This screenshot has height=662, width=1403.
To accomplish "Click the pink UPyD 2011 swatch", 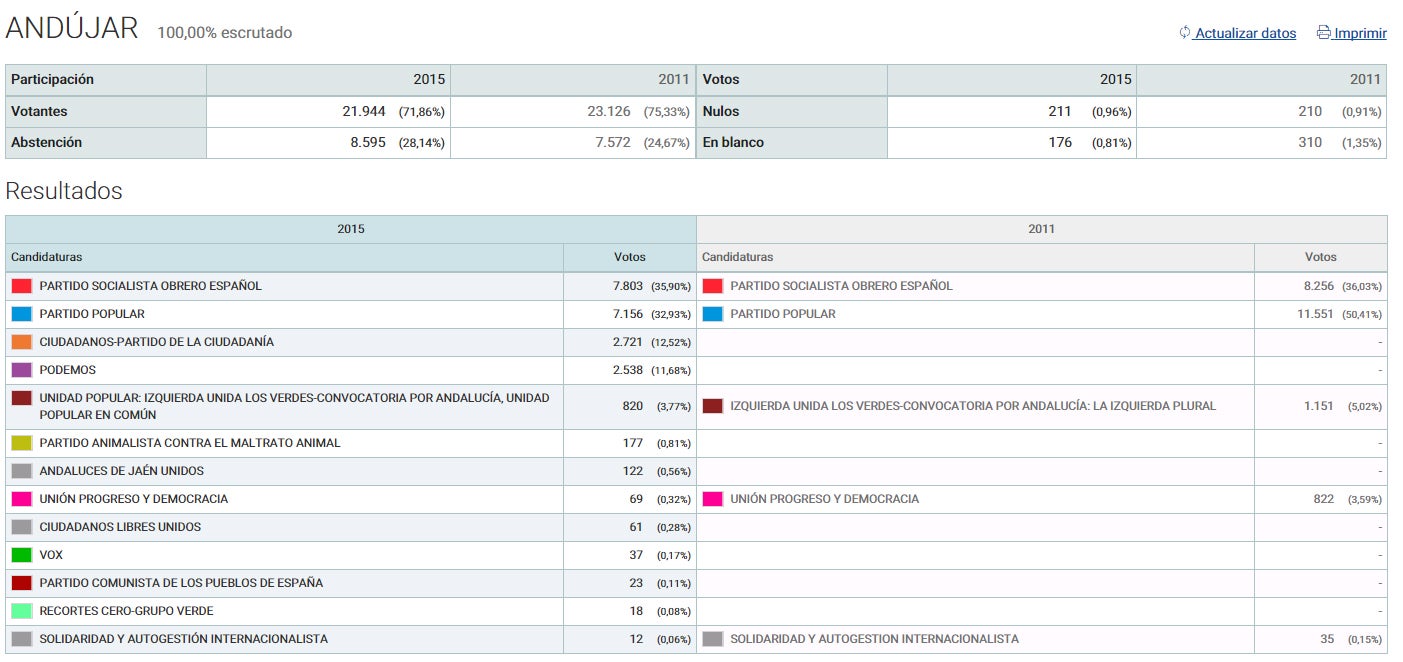I will 712,499.
